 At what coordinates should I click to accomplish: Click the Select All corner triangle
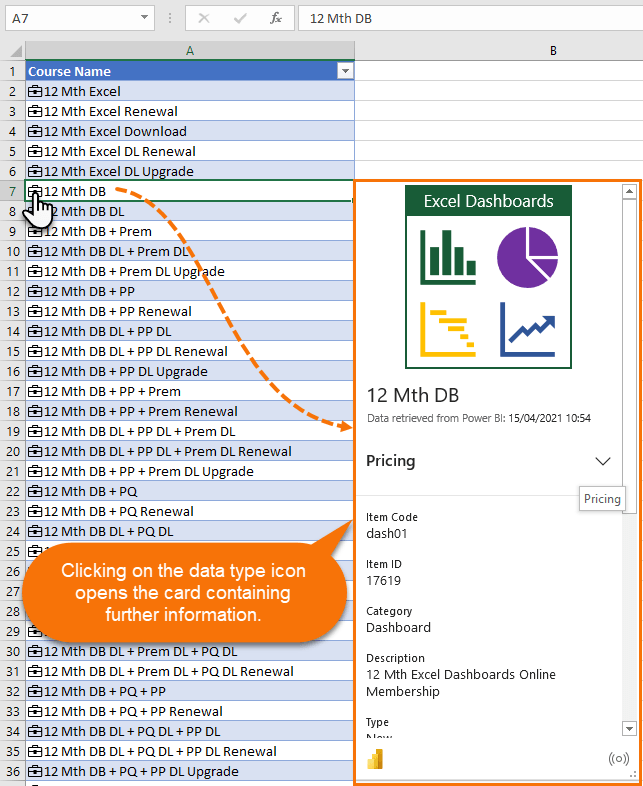tap(15, 51)
